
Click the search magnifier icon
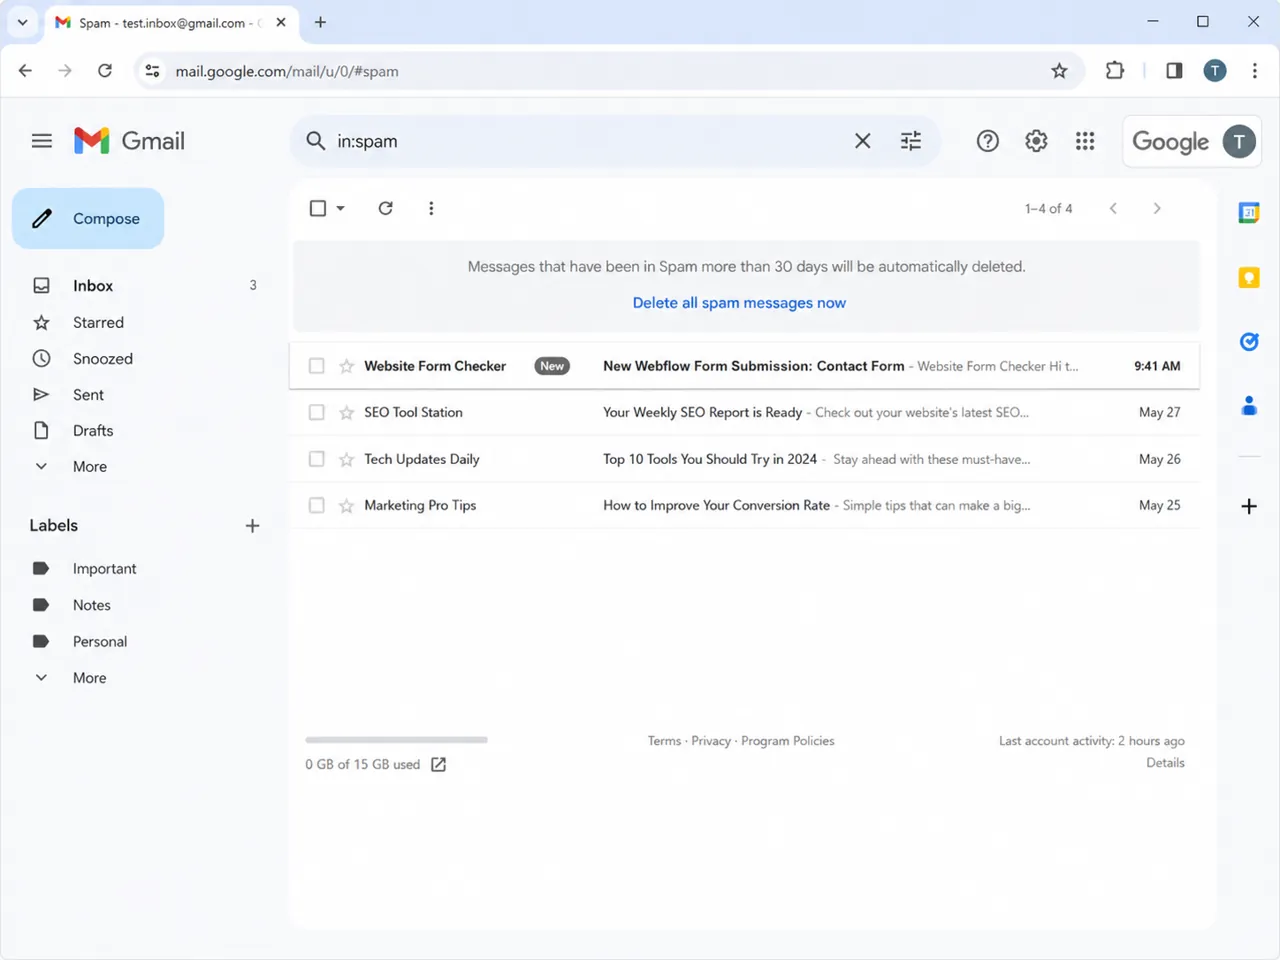click(315, 141)
